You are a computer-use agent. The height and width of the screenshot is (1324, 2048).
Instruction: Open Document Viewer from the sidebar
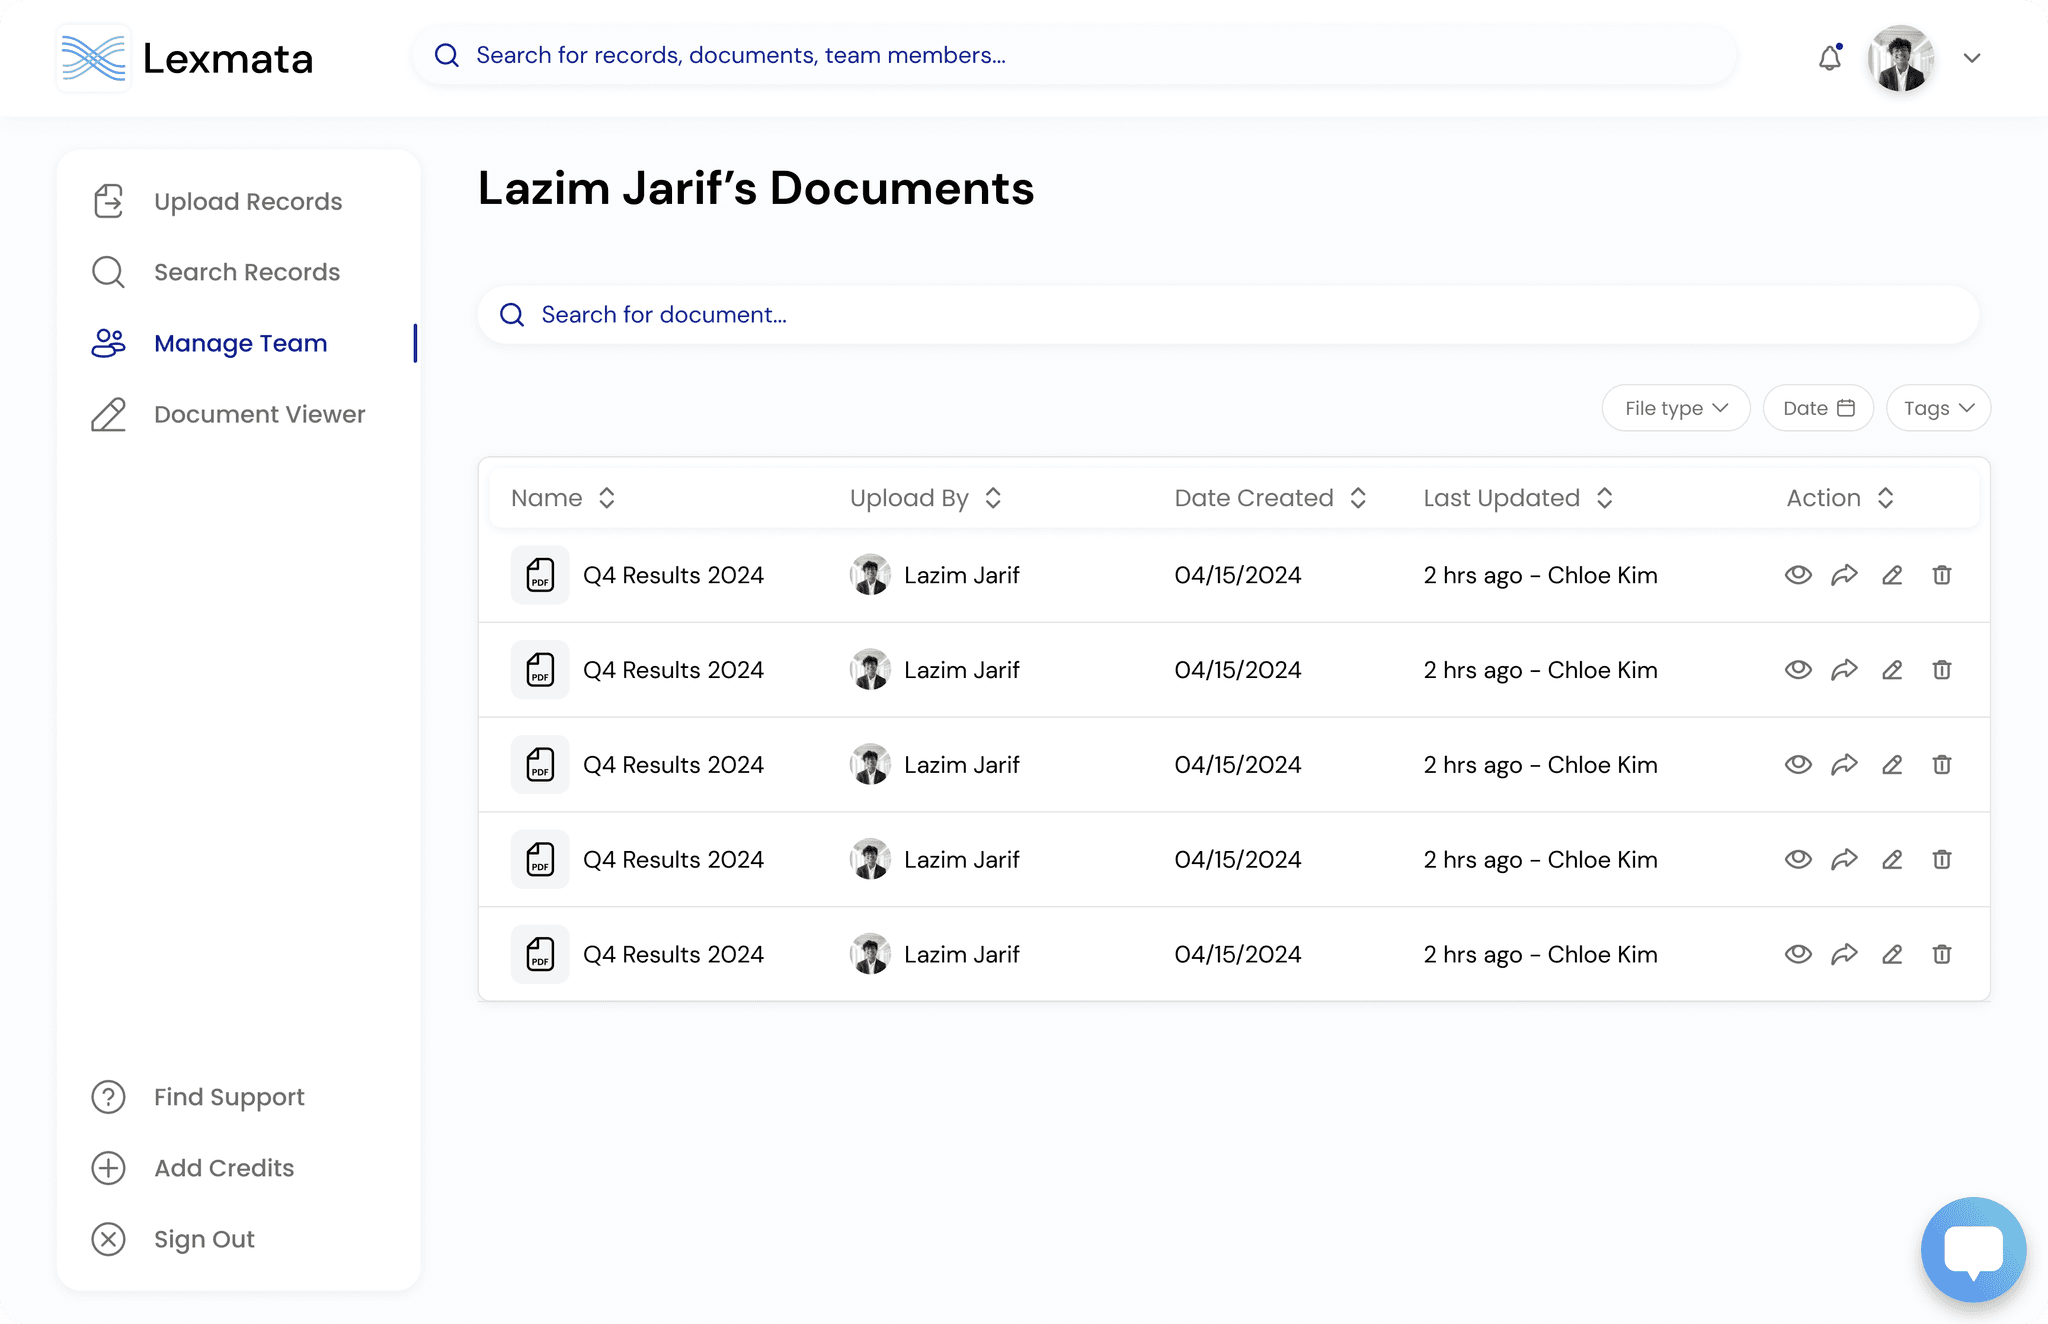coord(259,414)
